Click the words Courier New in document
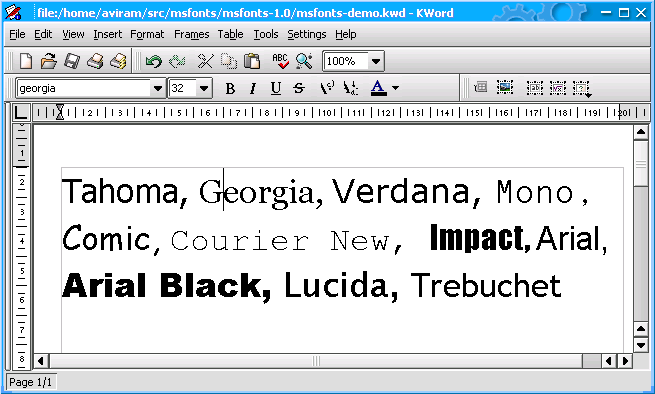The image size is (655, 394). point(280,241)
